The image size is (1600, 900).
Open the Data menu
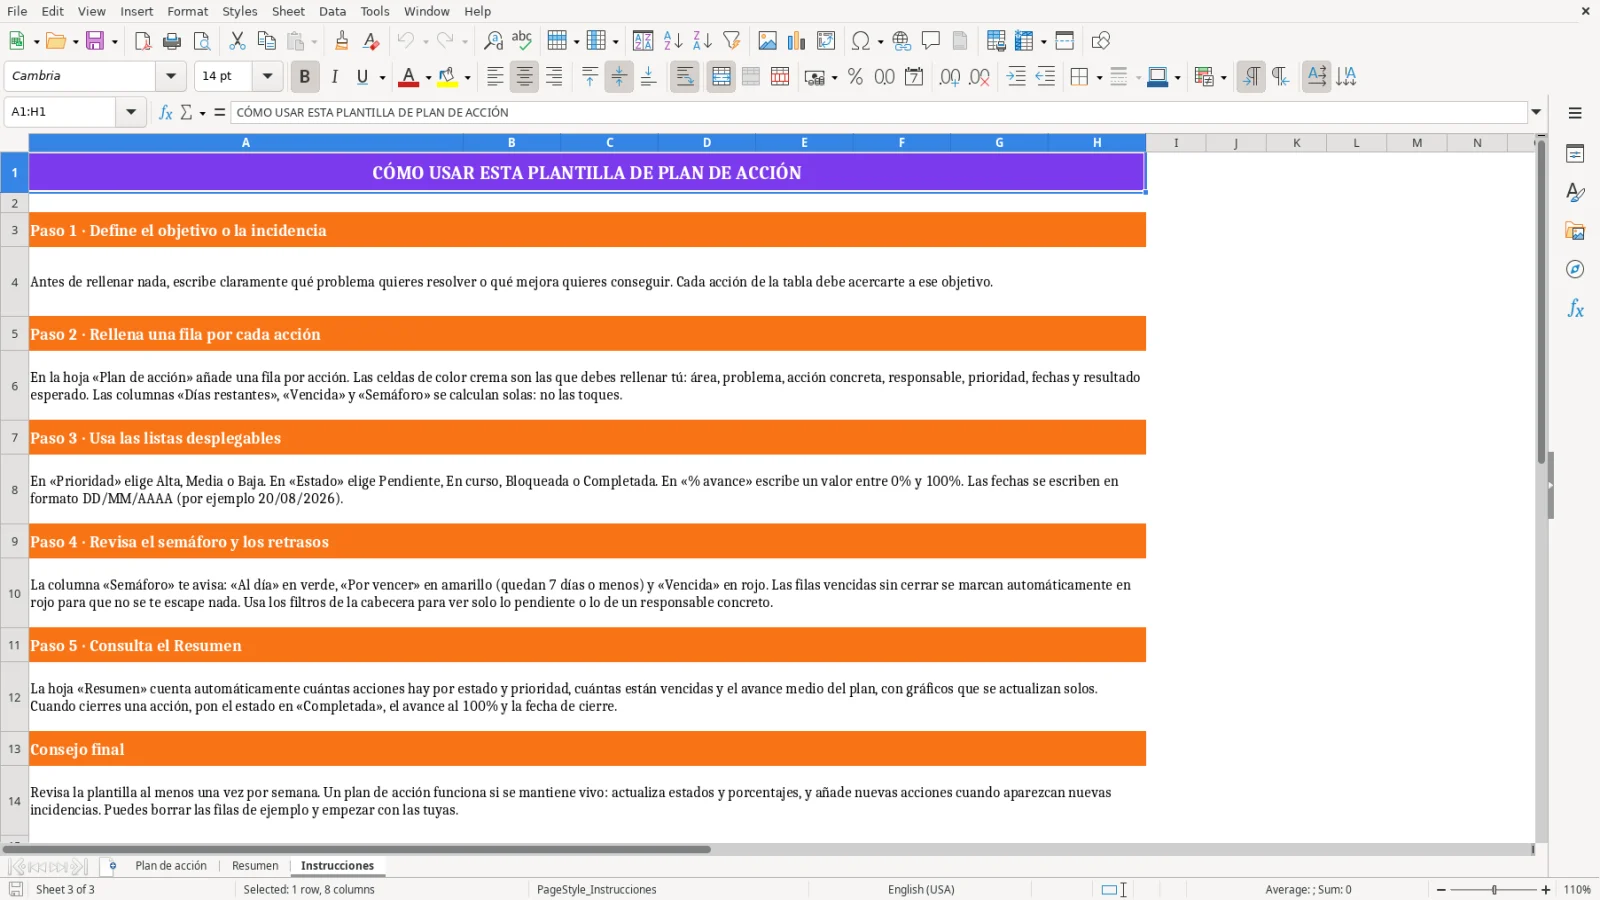(332, 11)
